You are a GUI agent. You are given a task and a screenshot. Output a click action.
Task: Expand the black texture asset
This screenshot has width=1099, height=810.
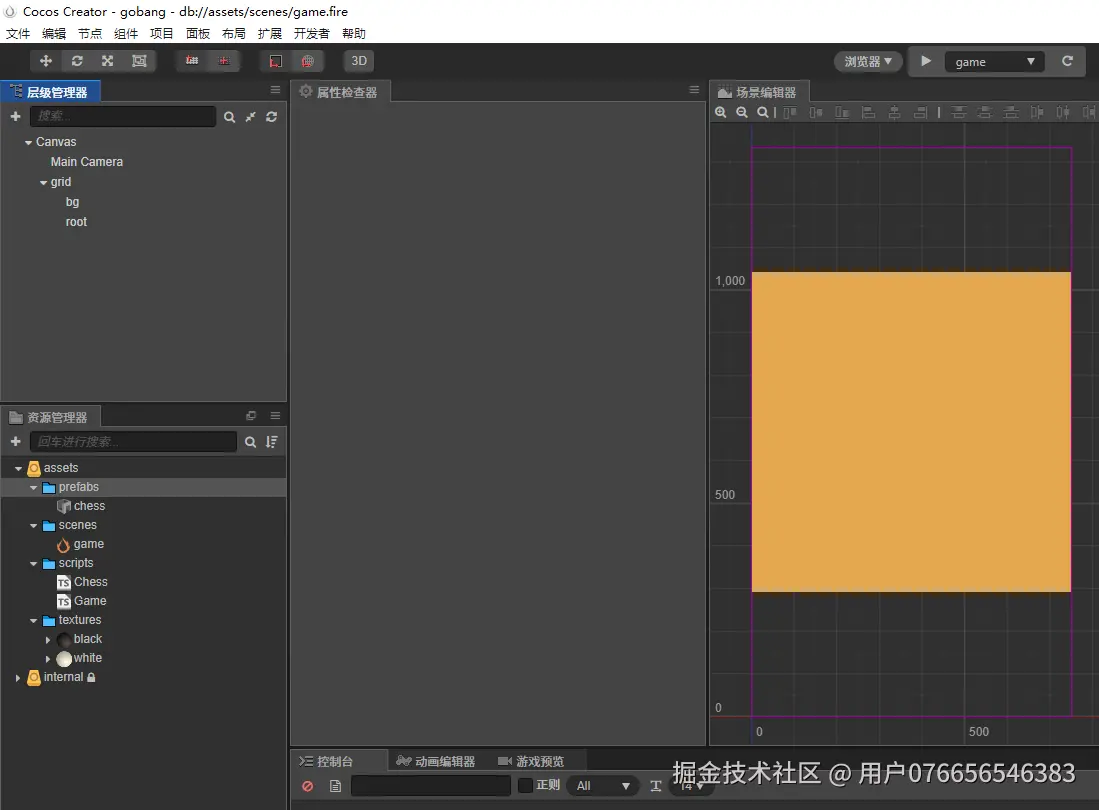click(x=48, y=639)
